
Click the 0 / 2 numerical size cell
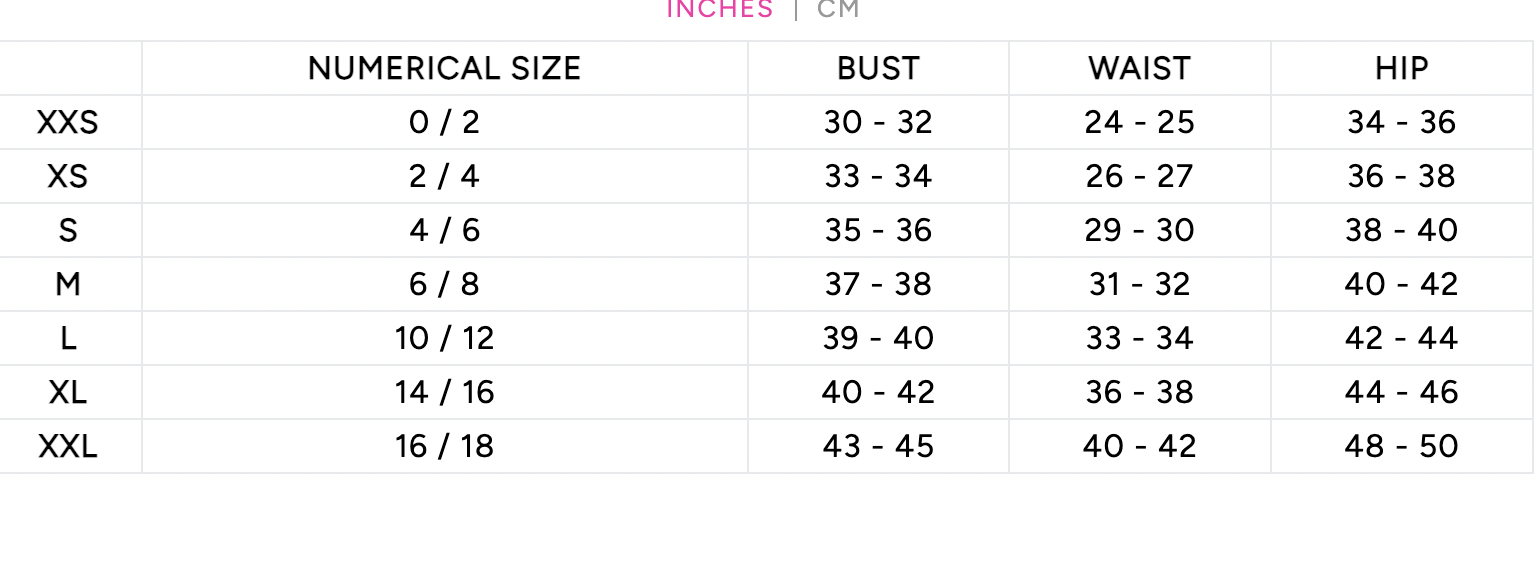[x=445, y=122]
